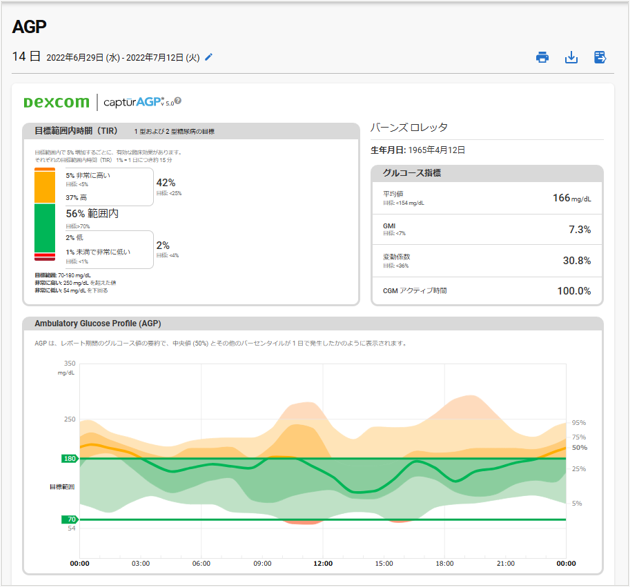Image resolution: width=630 pixels, height=587 pixels.
Task: Click the 75% percentile label
Action: point(579,437)
